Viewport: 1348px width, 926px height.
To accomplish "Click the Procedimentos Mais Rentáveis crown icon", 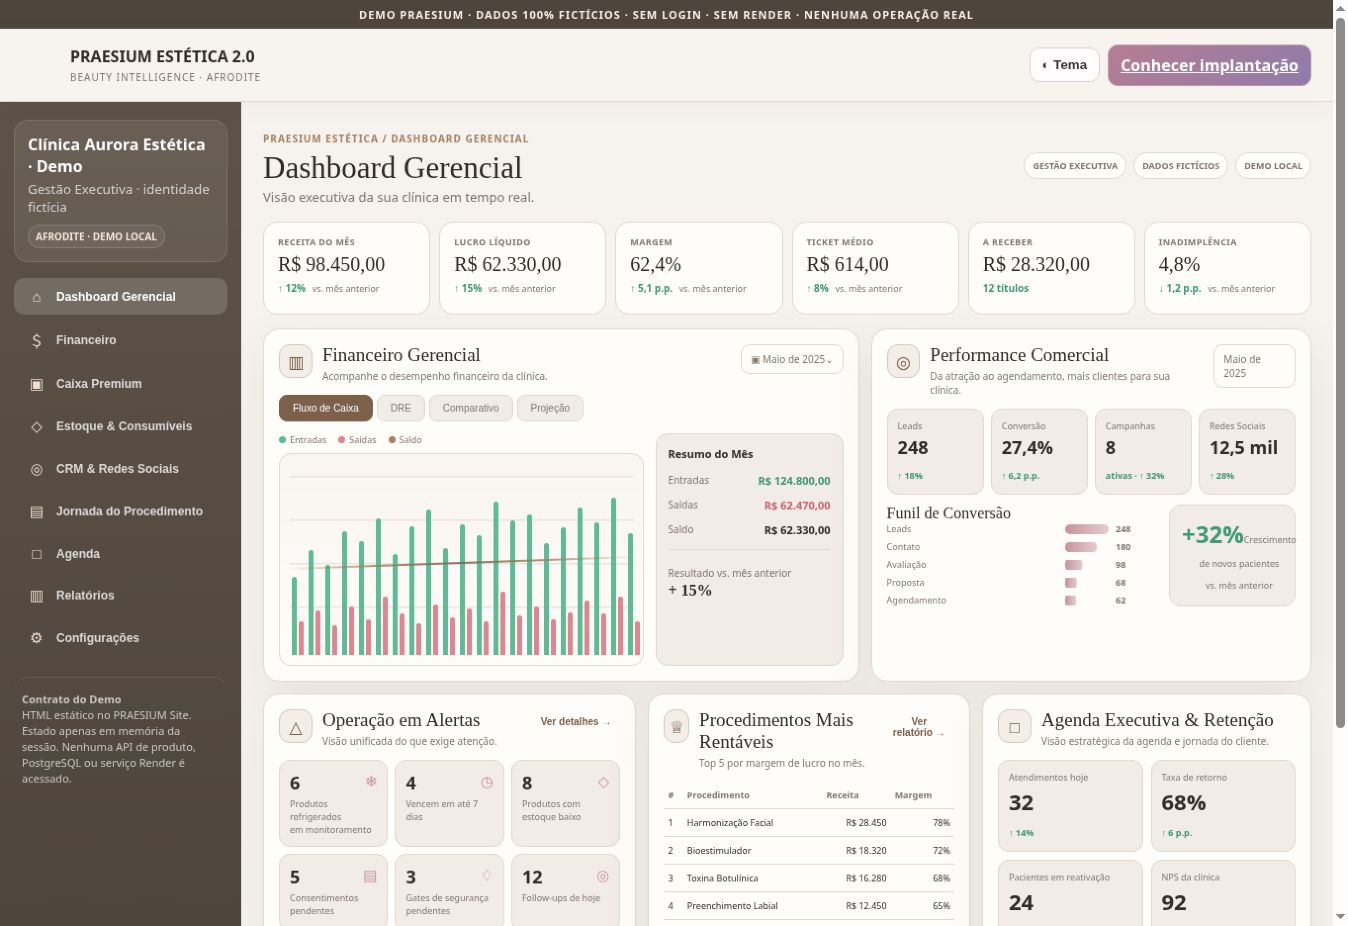I will (x=677, y=727).
